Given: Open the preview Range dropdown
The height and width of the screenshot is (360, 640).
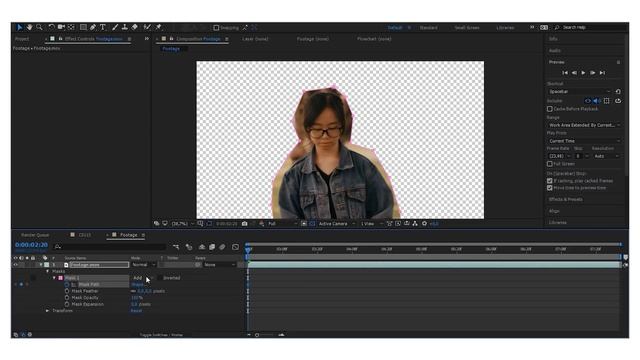Looking at the screenshot, I should [584, 125].
